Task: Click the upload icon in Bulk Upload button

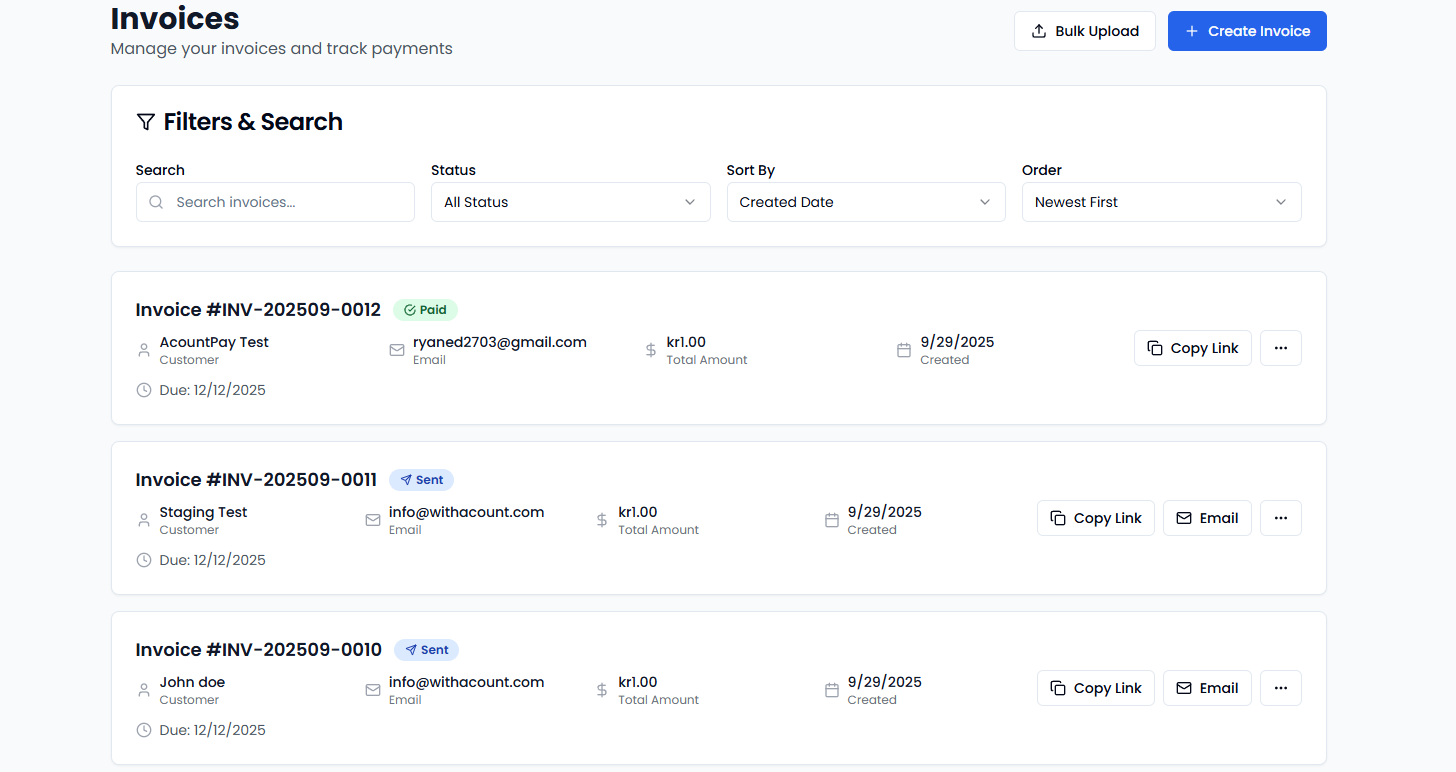Action: [x=1041, y=30]
